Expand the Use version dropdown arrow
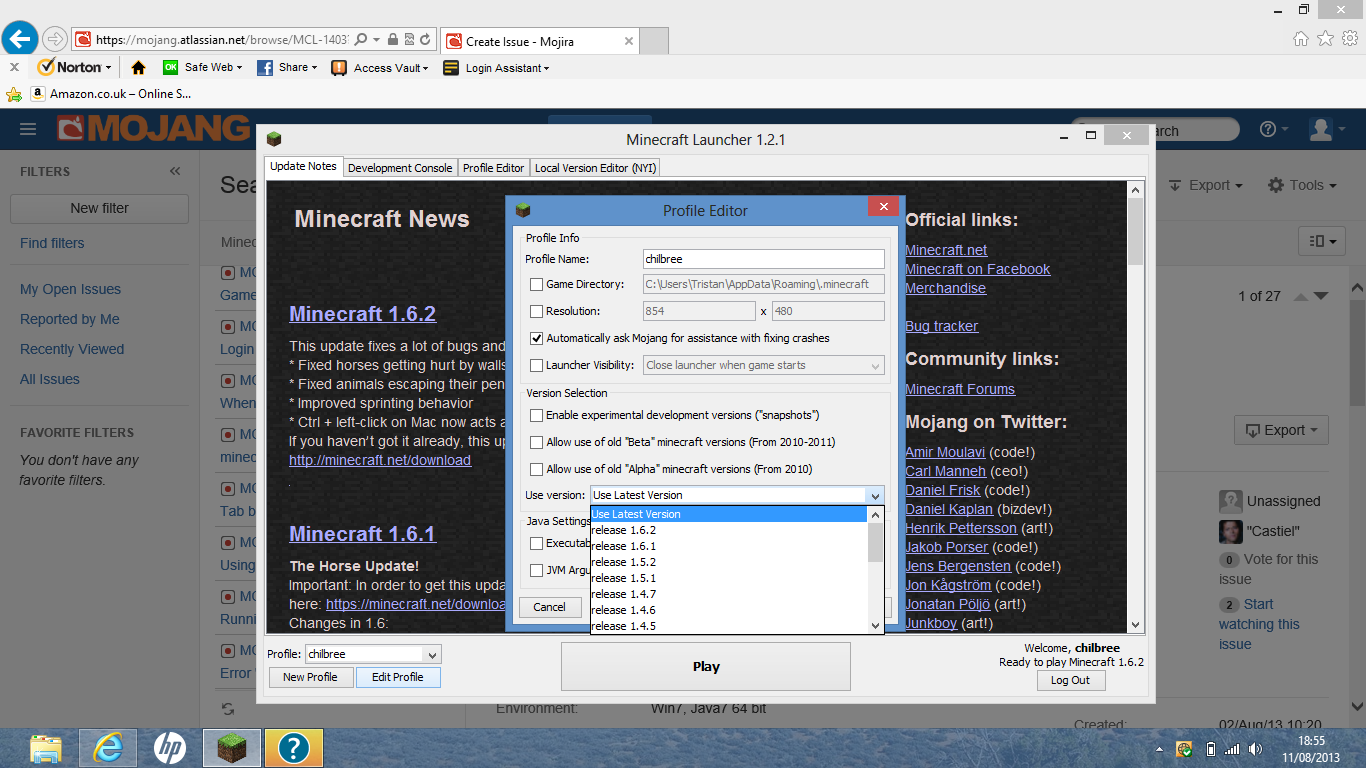 pos(875,495)
